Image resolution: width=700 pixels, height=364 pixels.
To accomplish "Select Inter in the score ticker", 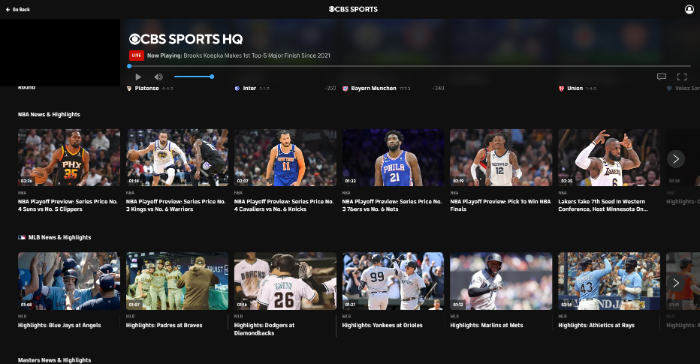I will (x=249, y=88).
